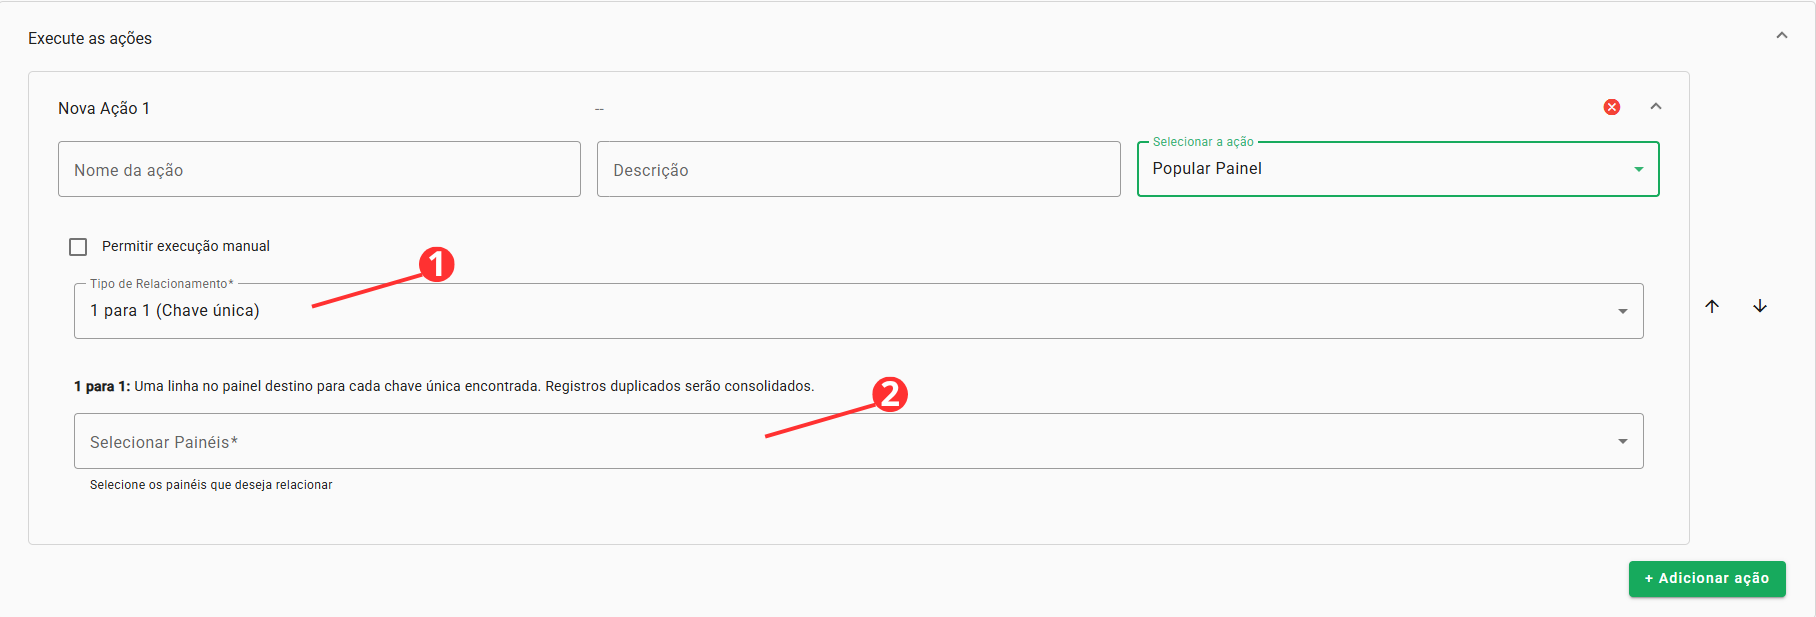Image resolution: width=1816 pixels, height=617 pixels.
Task: Click the Popular Painel selected value
Action: 1207,169
